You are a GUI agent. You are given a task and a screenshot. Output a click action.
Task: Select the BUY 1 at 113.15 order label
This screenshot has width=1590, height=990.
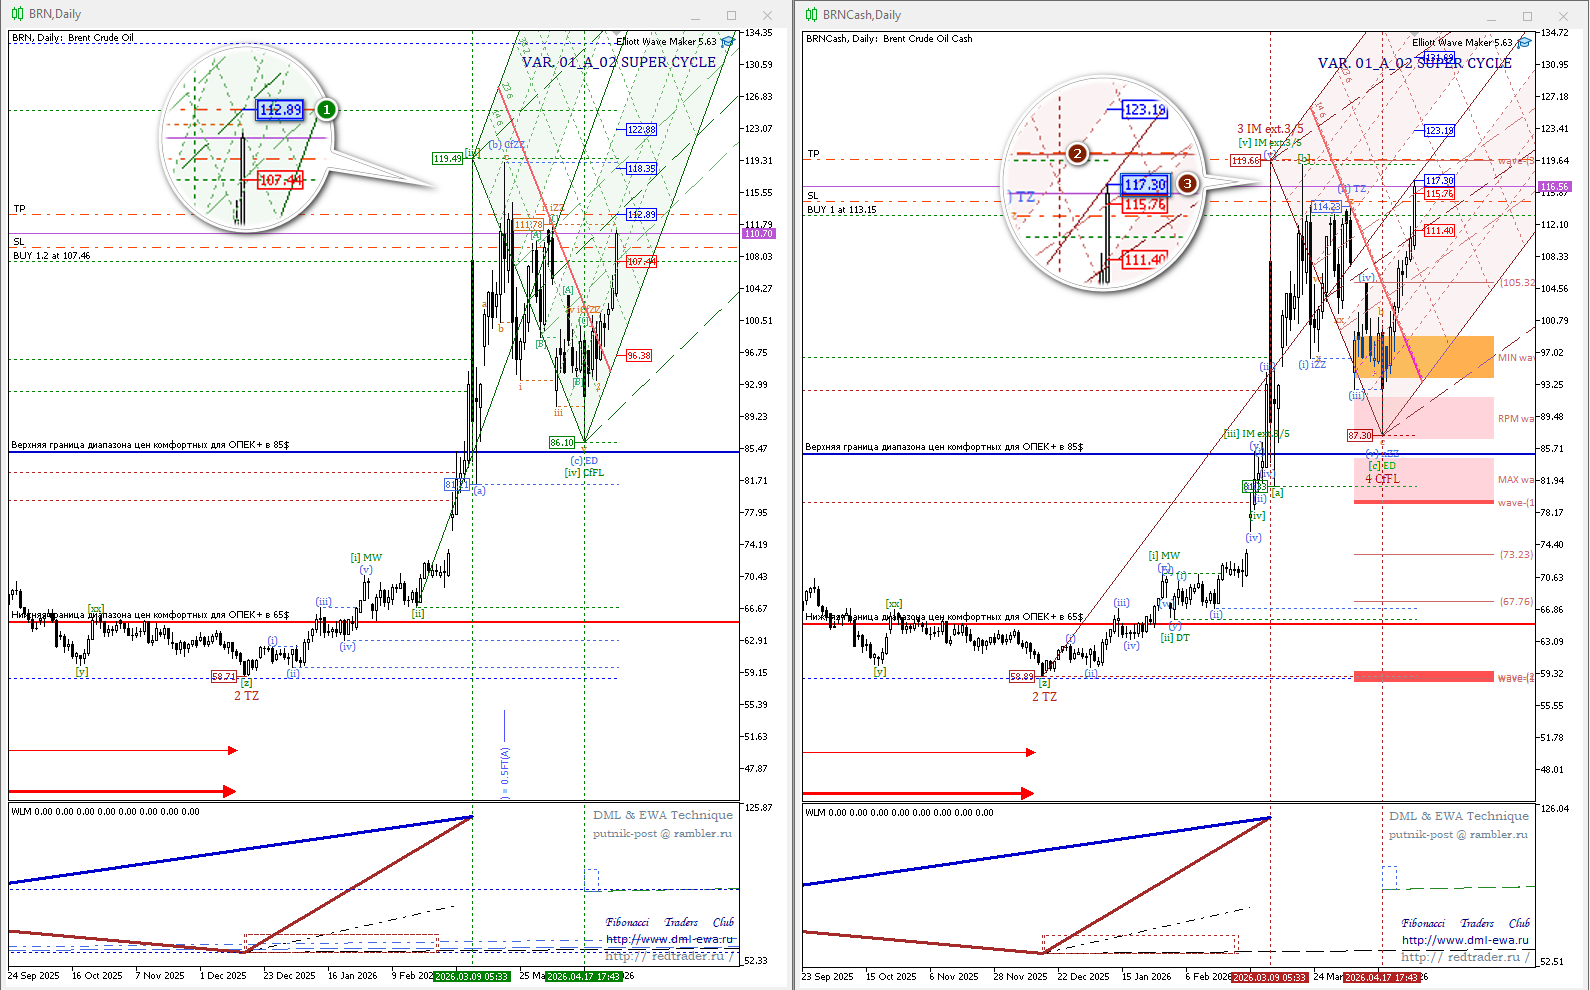(841, 210)
